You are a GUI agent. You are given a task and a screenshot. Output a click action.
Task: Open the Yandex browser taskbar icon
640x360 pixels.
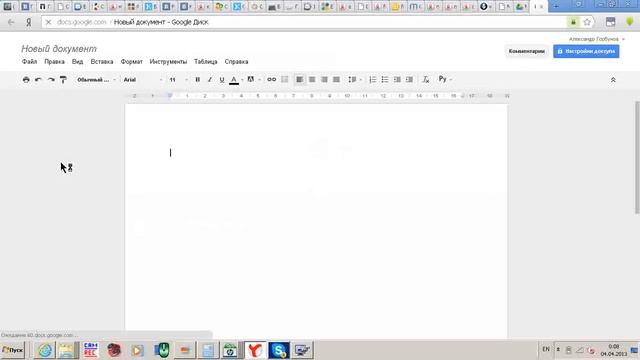coord(255,350)
